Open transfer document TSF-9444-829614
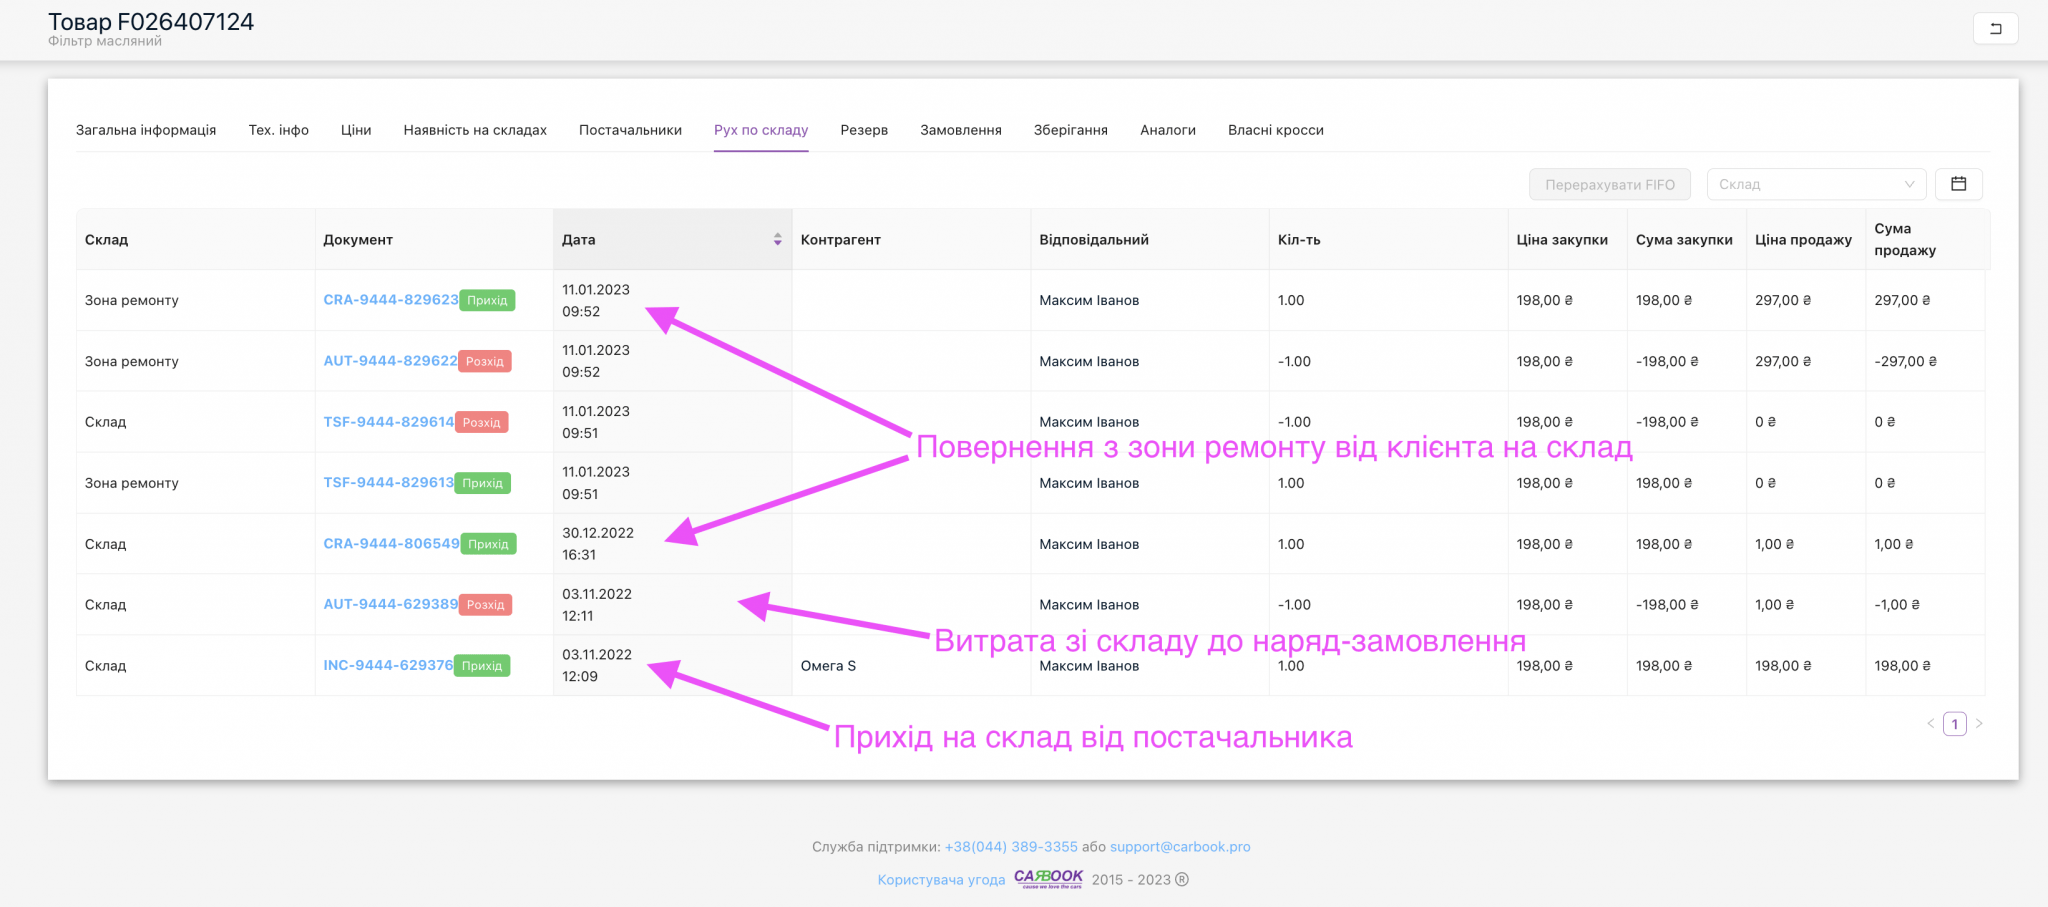2048x907 pixels. (388, 422)
